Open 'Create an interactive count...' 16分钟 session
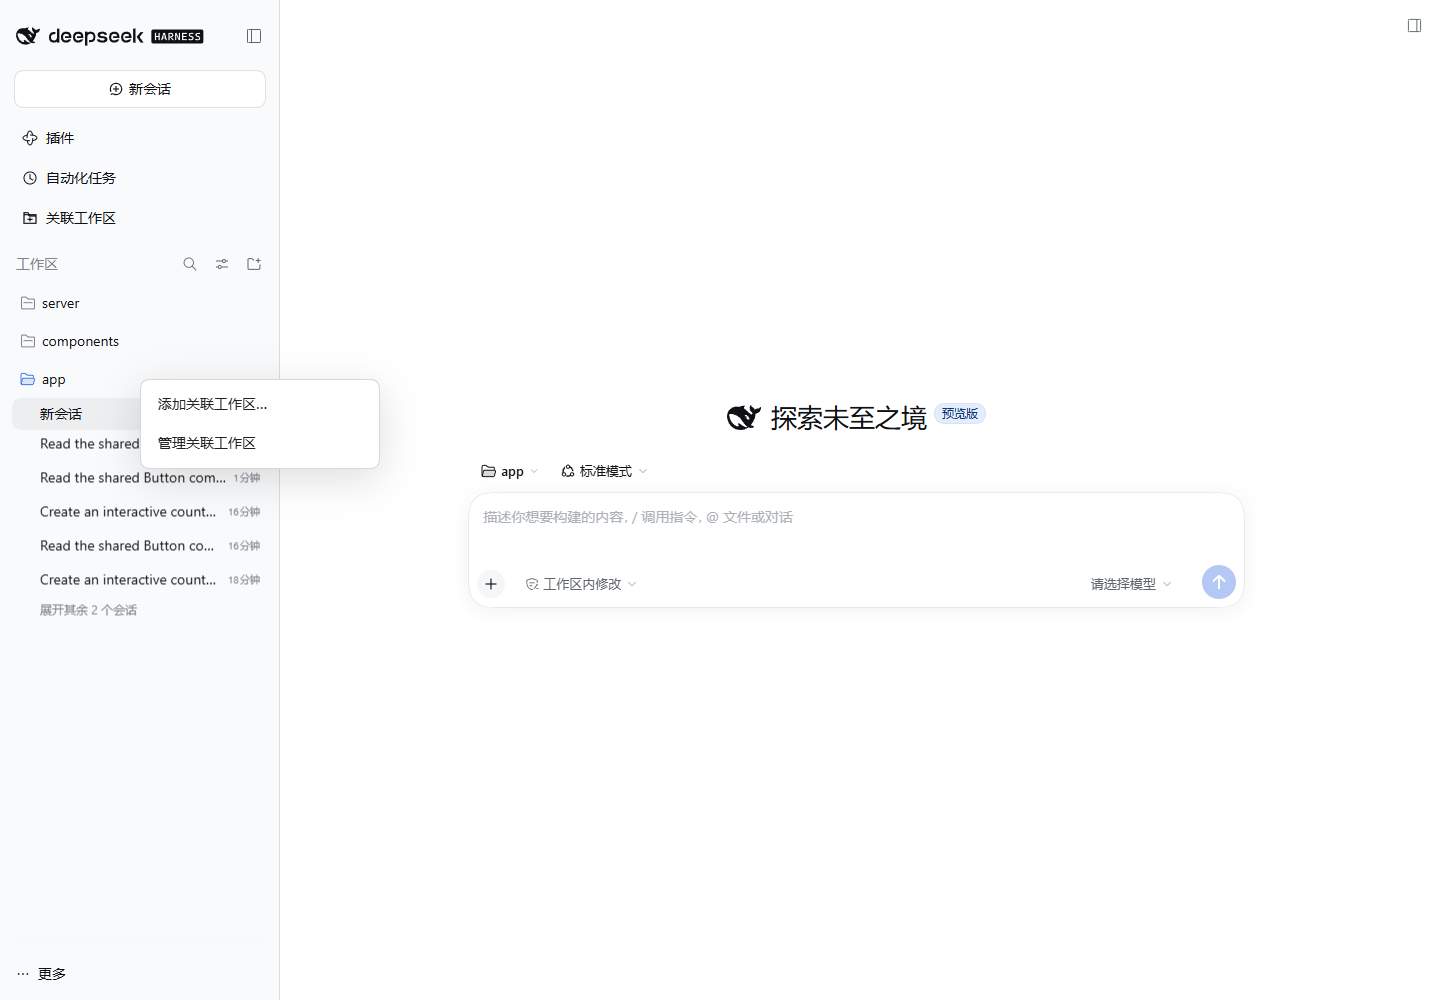 tap(140, 512)
